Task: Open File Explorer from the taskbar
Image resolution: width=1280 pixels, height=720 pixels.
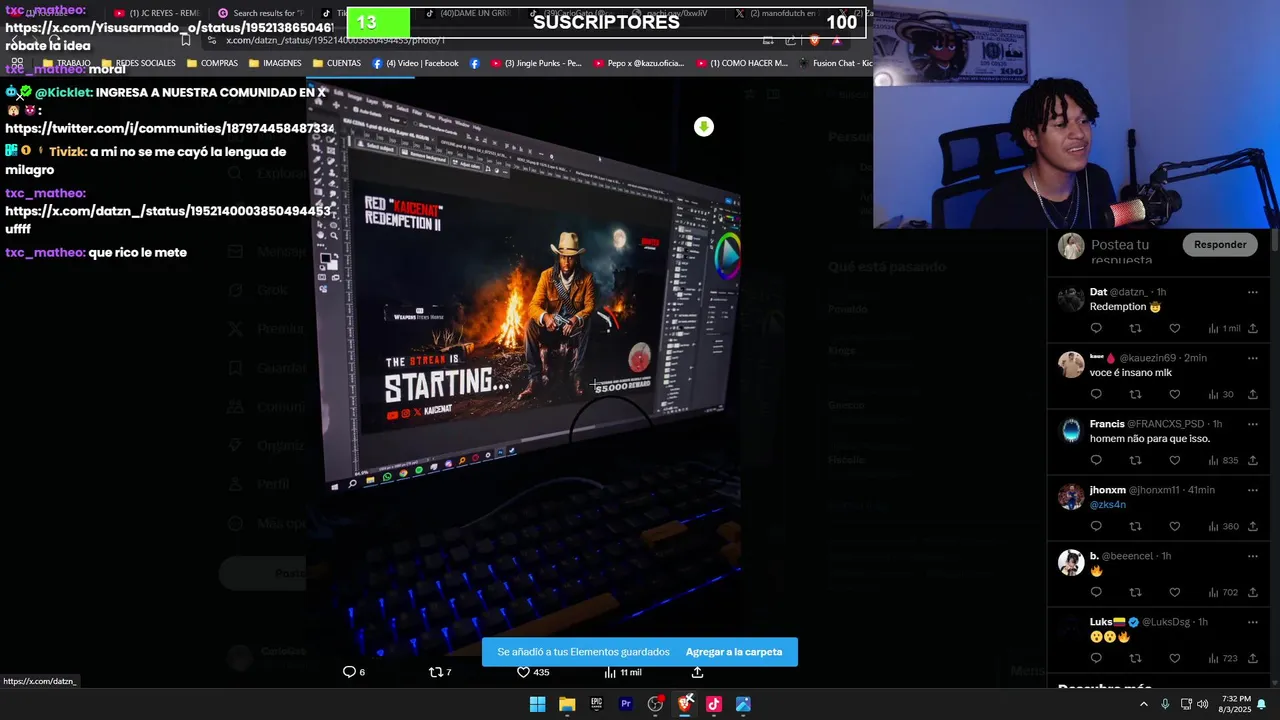Action: [x=567, y=704]
